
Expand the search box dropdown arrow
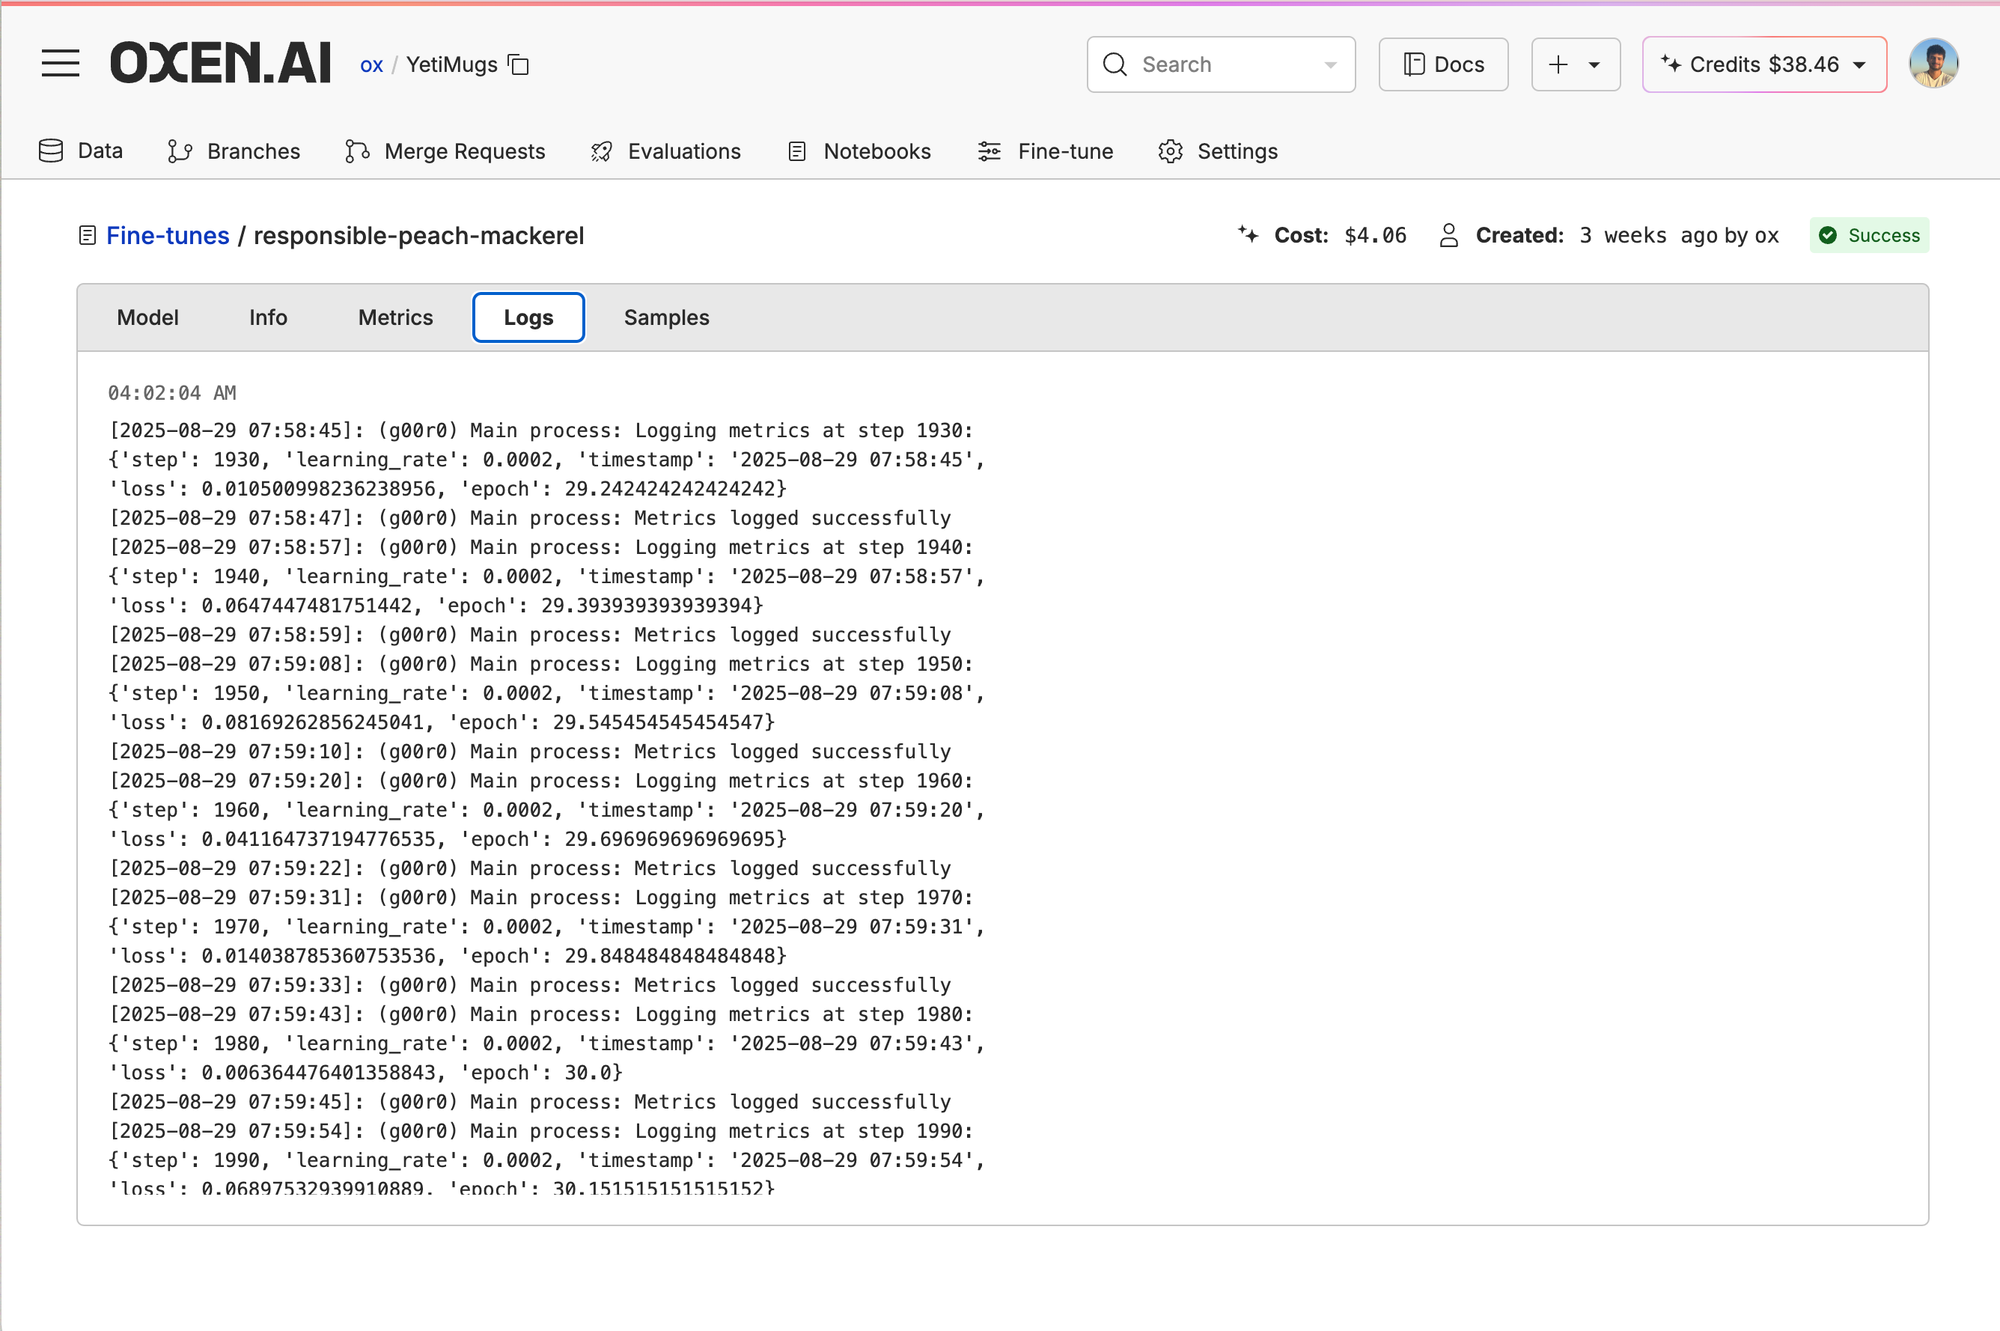1330,65
